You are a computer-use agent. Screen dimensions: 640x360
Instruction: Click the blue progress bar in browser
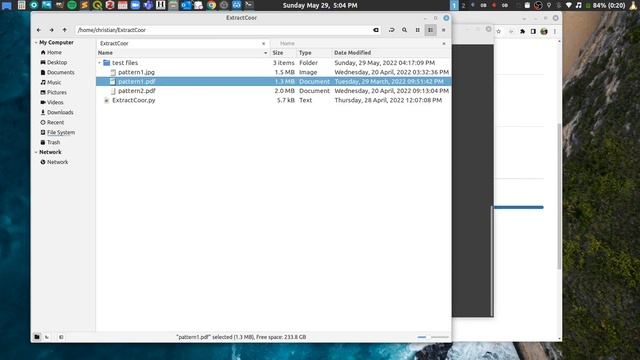point(519,207)
